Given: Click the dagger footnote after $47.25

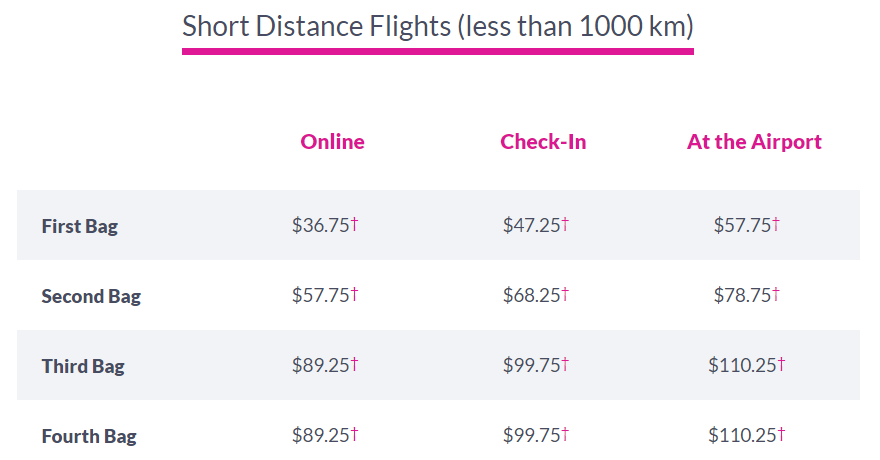Looking at the screenshot, I should (565, 224).
